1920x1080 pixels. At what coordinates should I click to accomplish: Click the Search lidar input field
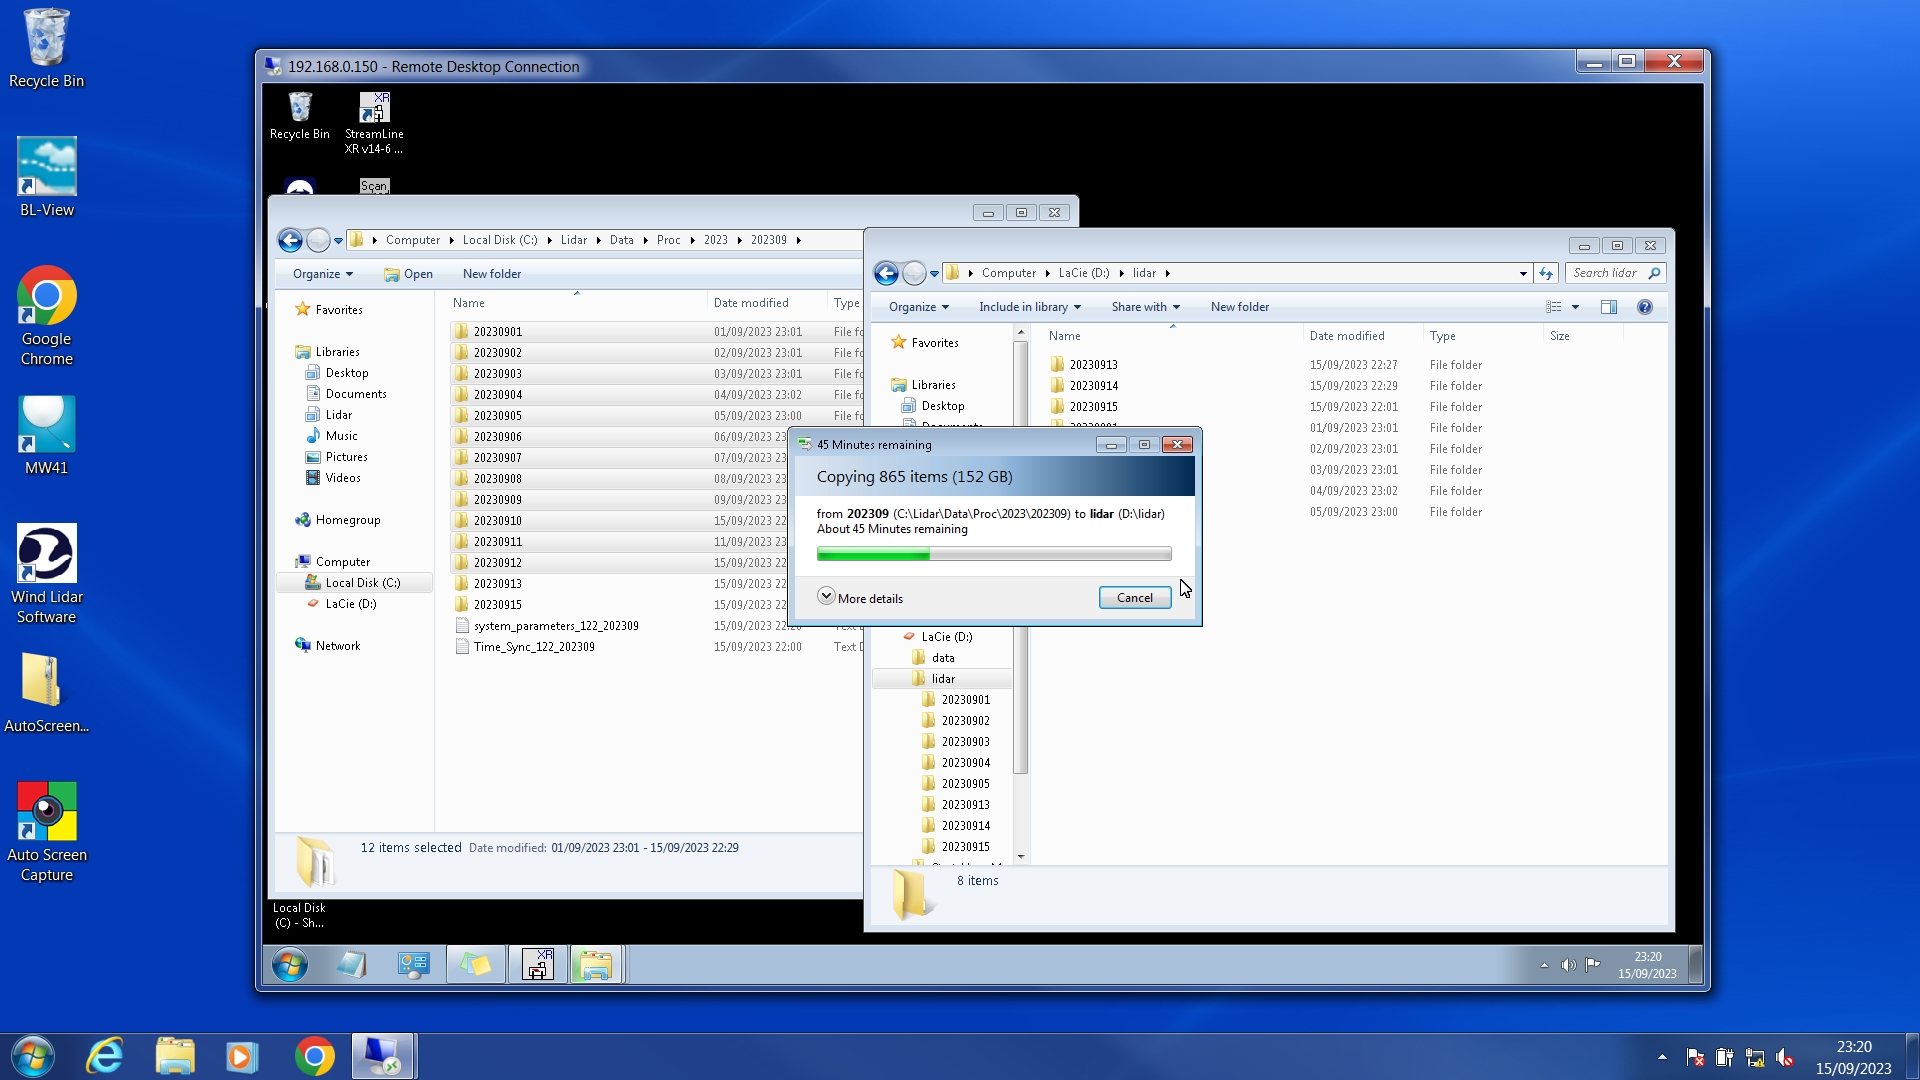(1605, 273)
